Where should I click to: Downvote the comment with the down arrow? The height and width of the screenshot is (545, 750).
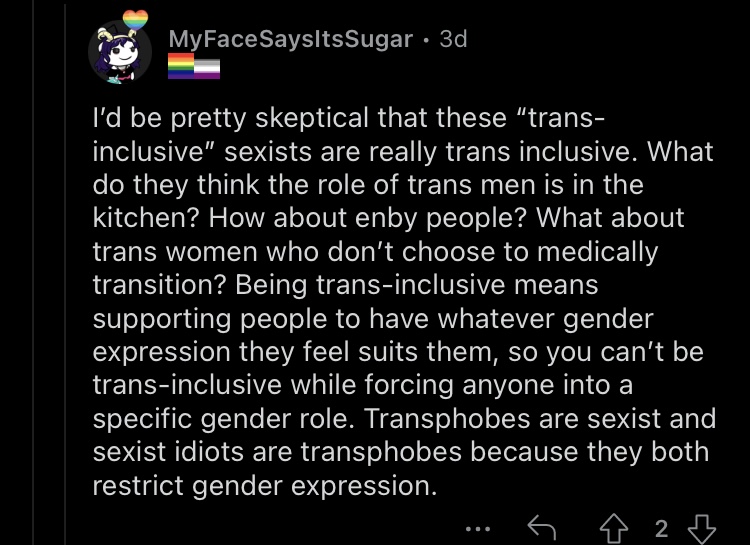pos(701,529)
